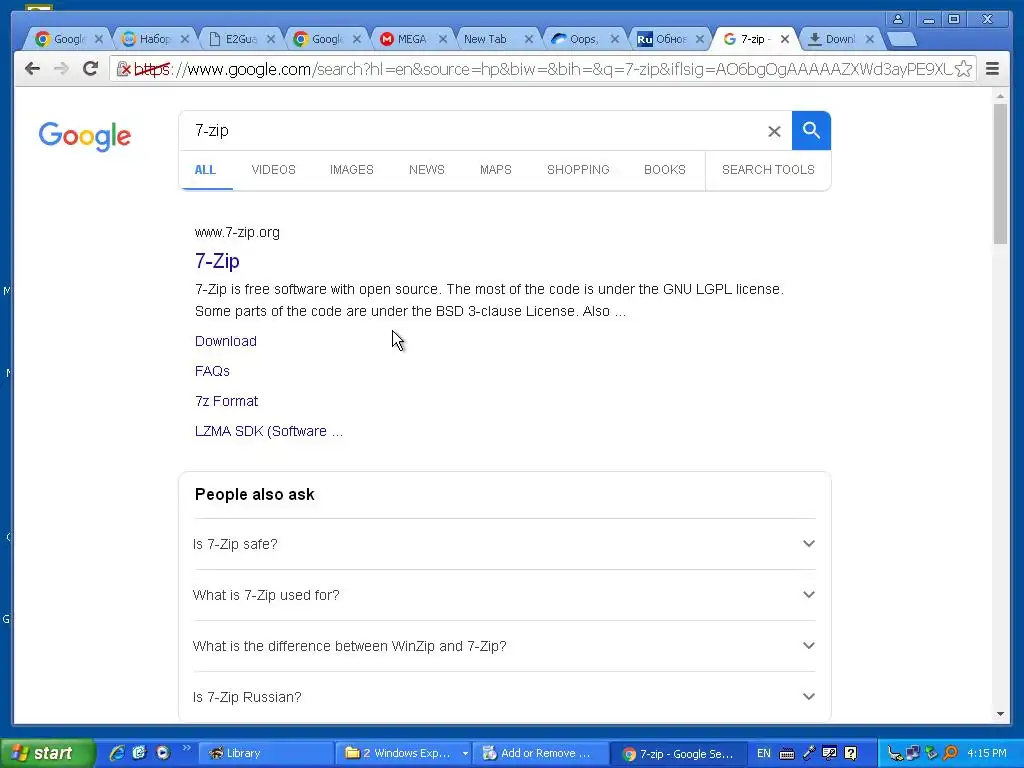Viewport: 1024px width, 768px height.
Task: Click the browser address bar
Action: pyautogui.click(x=542, y=69)
